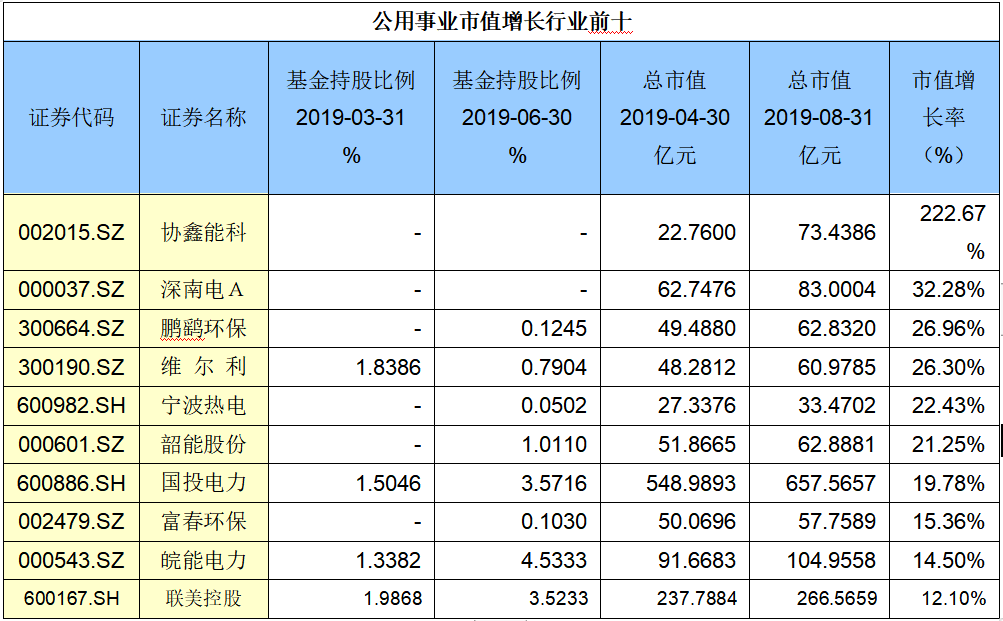
Task: Click fund holding value 3.5716
Action: click(554, 483)
